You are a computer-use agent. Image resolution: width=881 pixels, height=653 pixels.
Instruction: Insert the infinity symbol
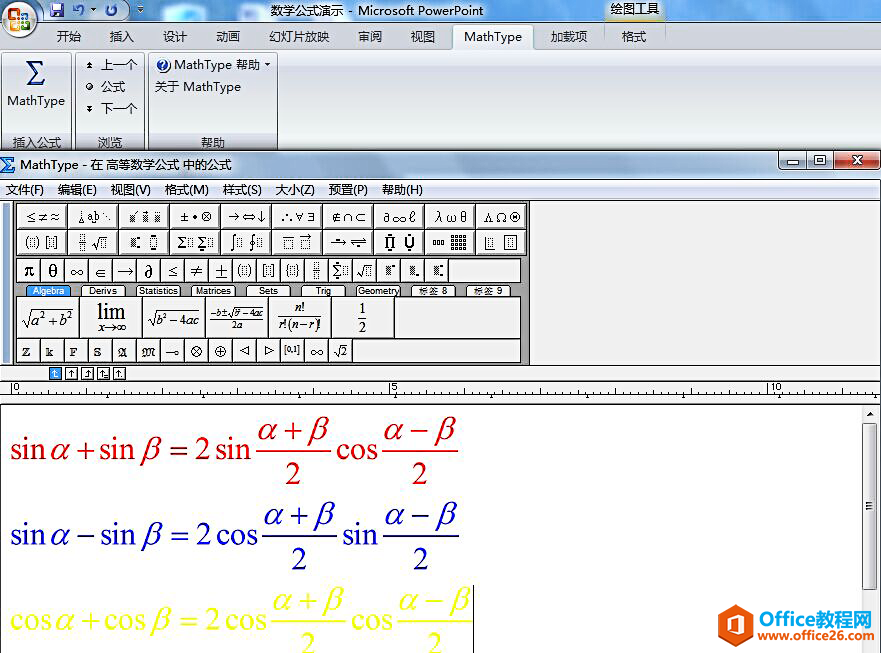(76, 270)
